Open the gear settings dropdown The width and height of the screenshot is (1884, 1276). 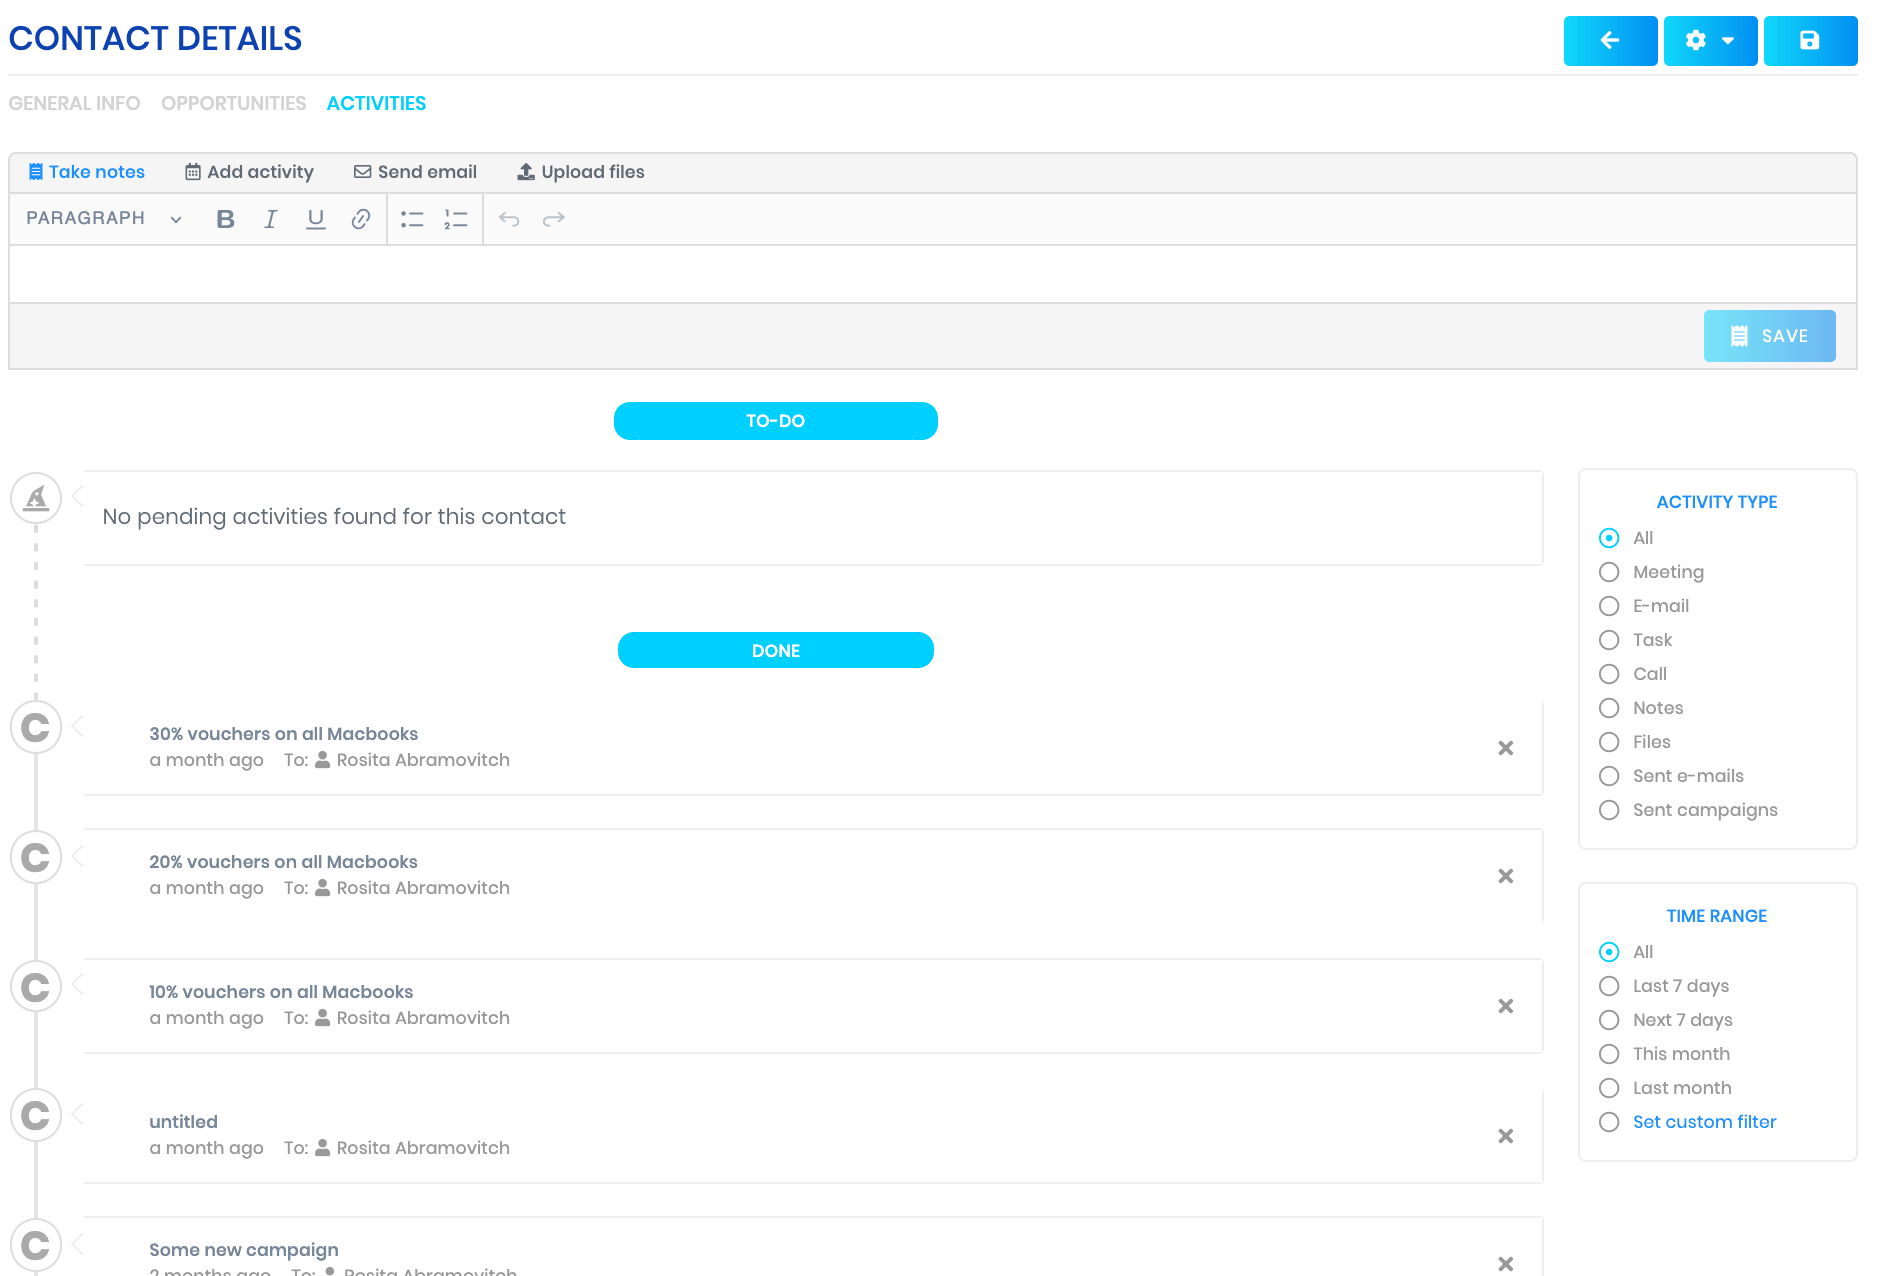[x=1710, y=41]
